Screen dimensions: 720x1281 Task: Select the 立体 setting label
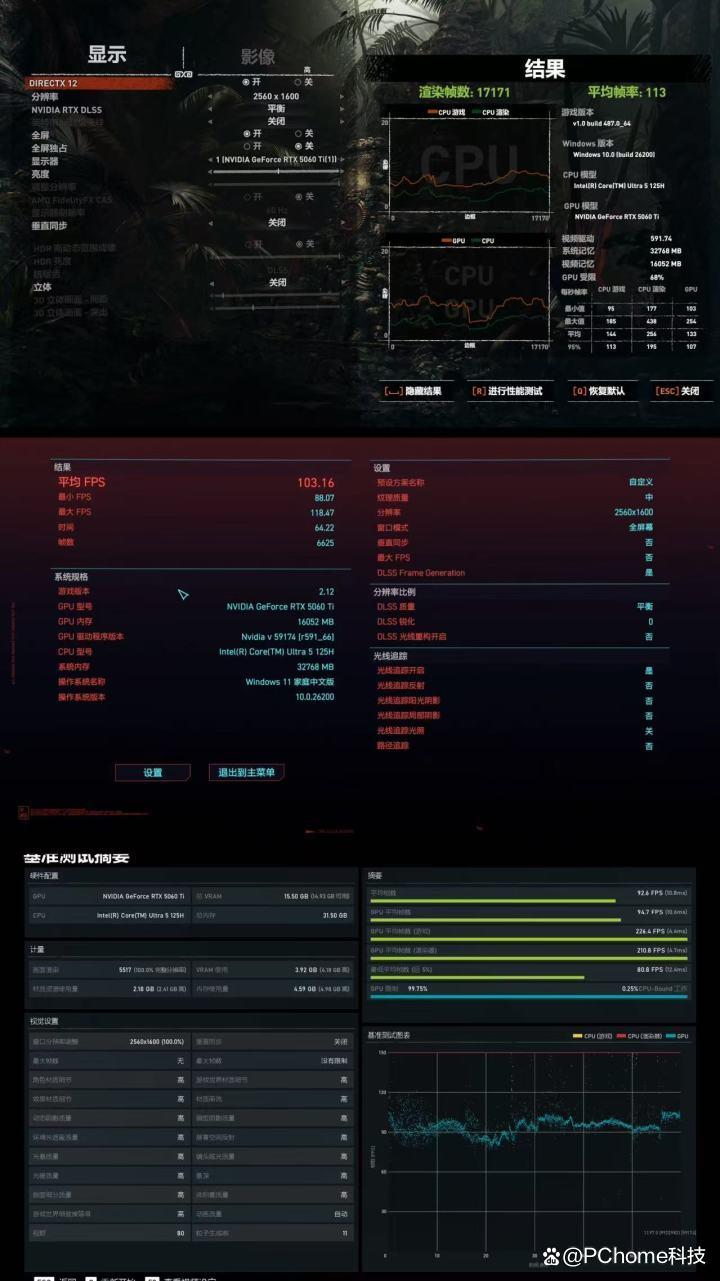[x=41, y=285]
